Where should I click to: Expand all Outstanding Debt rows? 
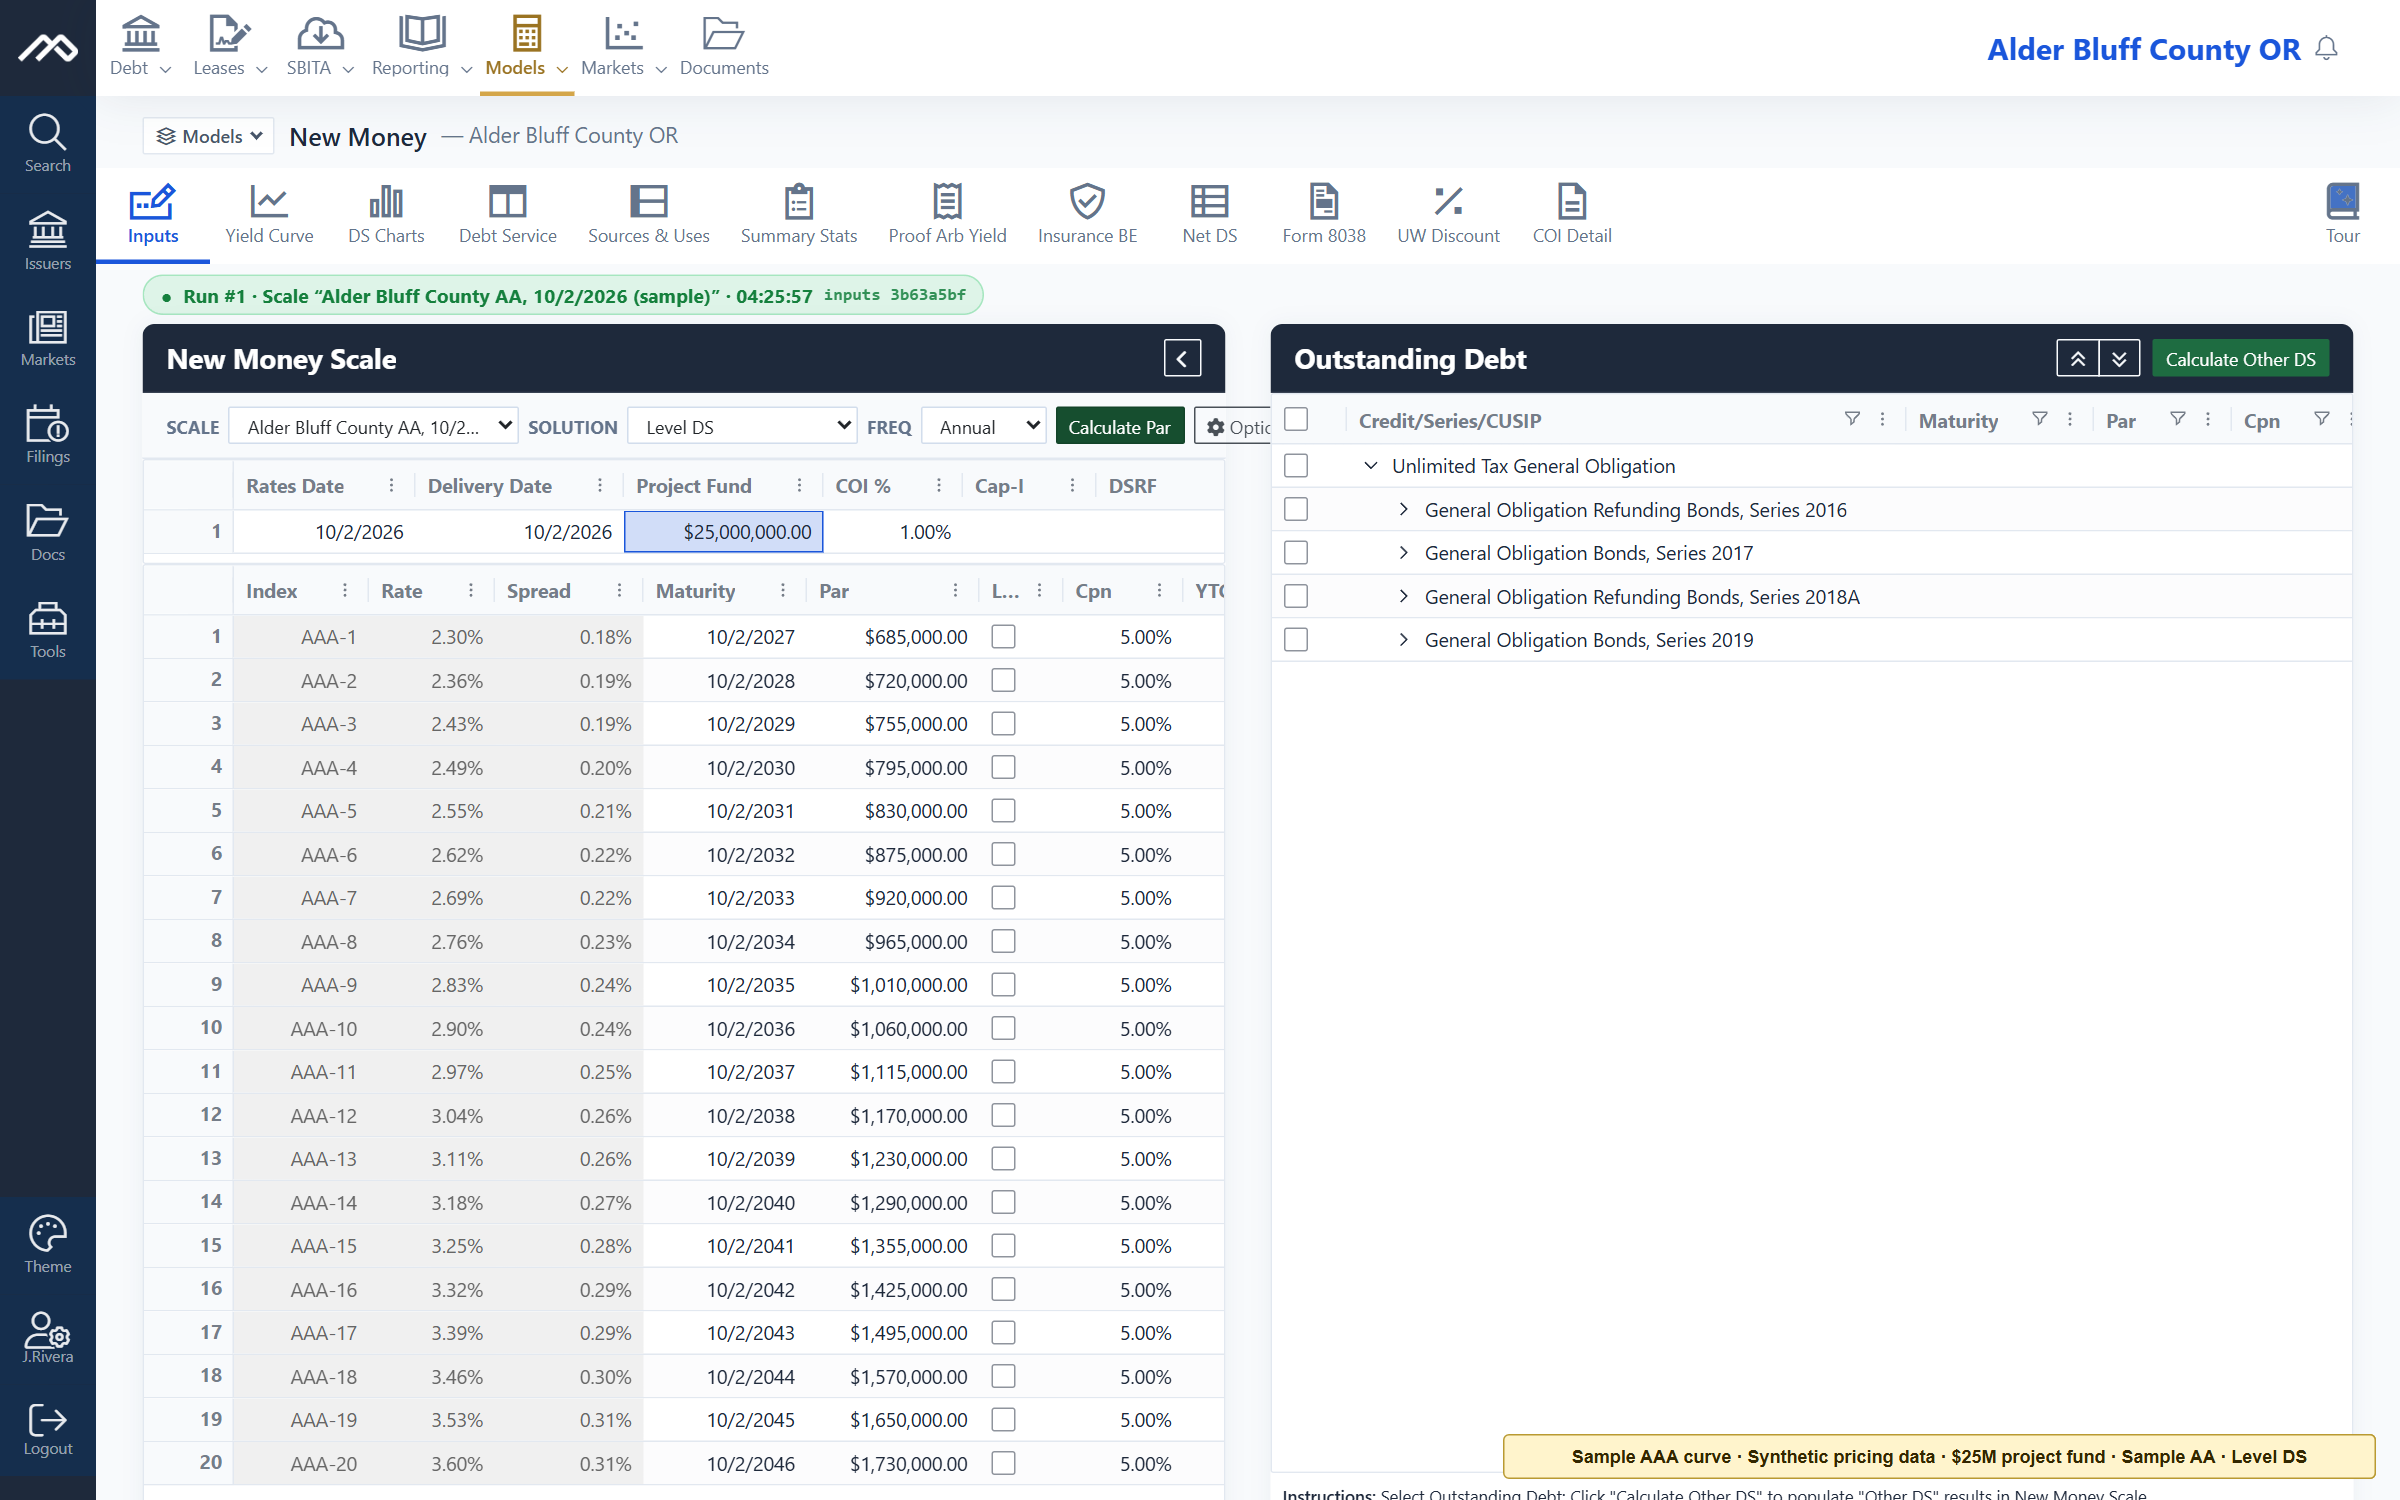(2119, 358)
